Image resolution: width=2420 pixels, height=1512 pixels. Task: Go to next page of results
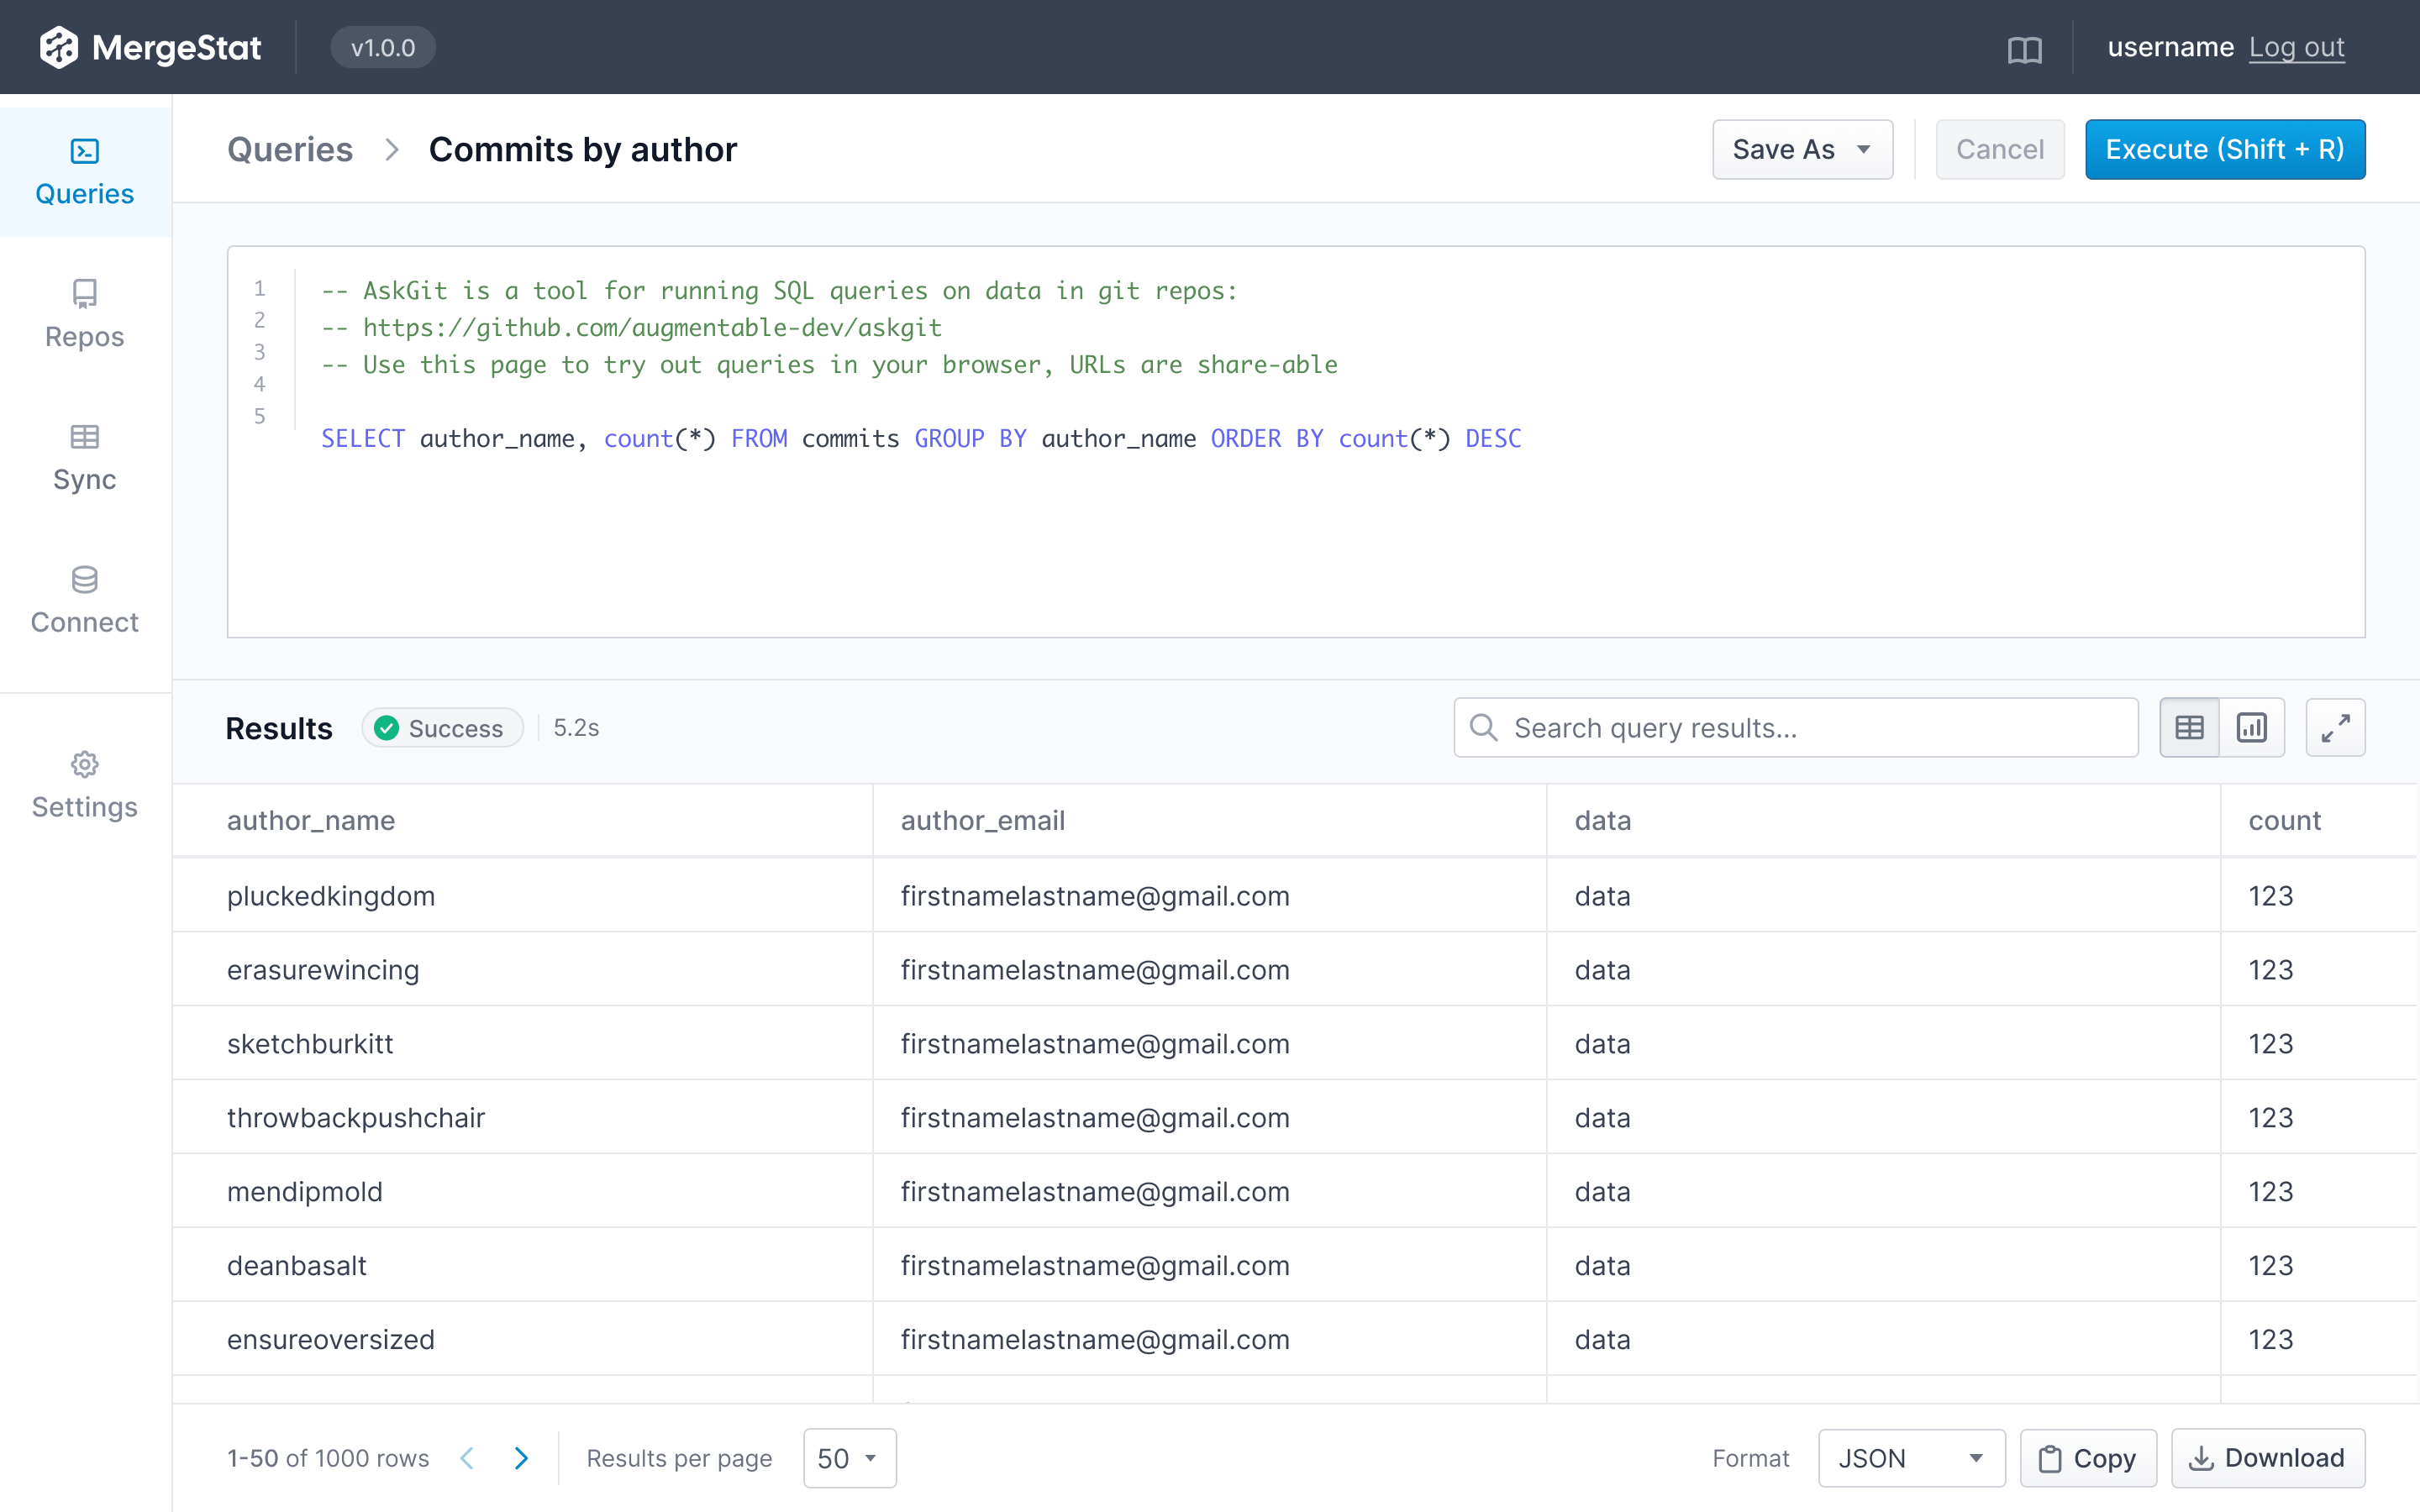point(522,1458)
